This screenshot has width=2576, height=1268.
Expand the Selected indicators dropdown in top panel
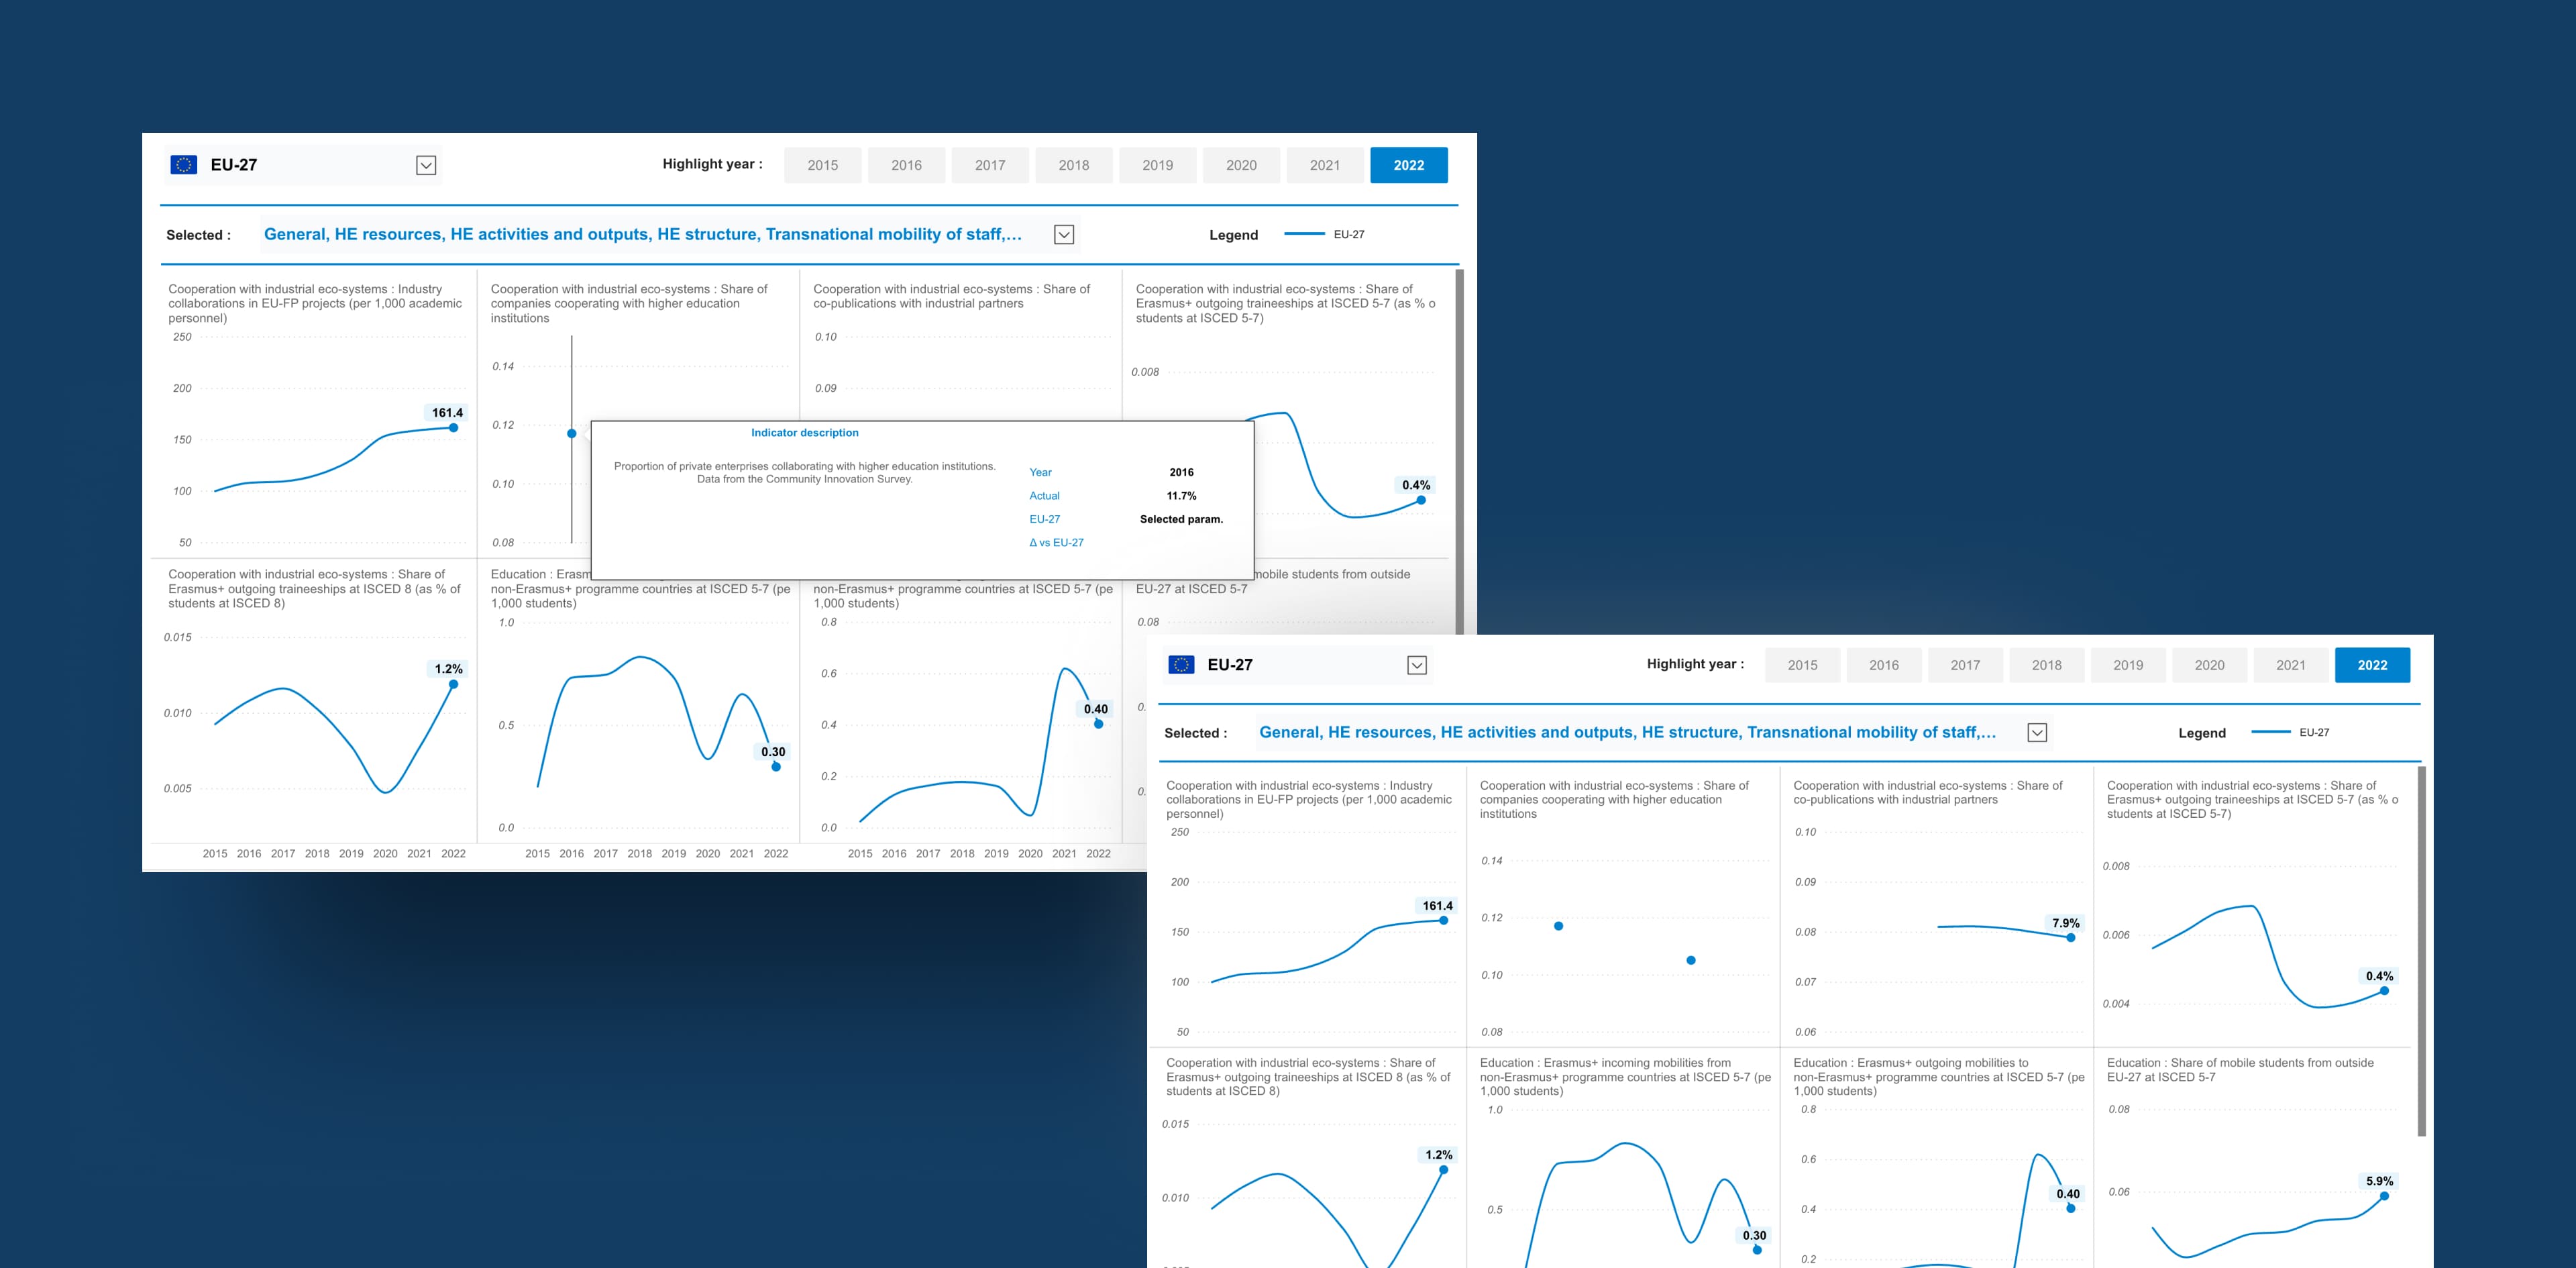[x=1064, y=235]
